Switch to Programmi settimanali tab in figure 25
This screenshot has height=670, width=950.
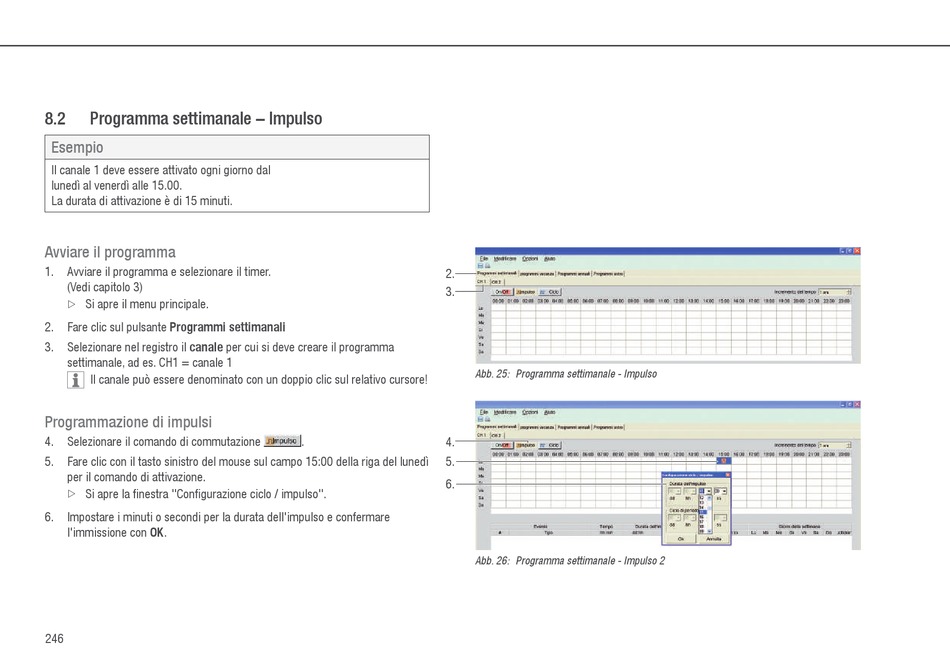(497, 273)
